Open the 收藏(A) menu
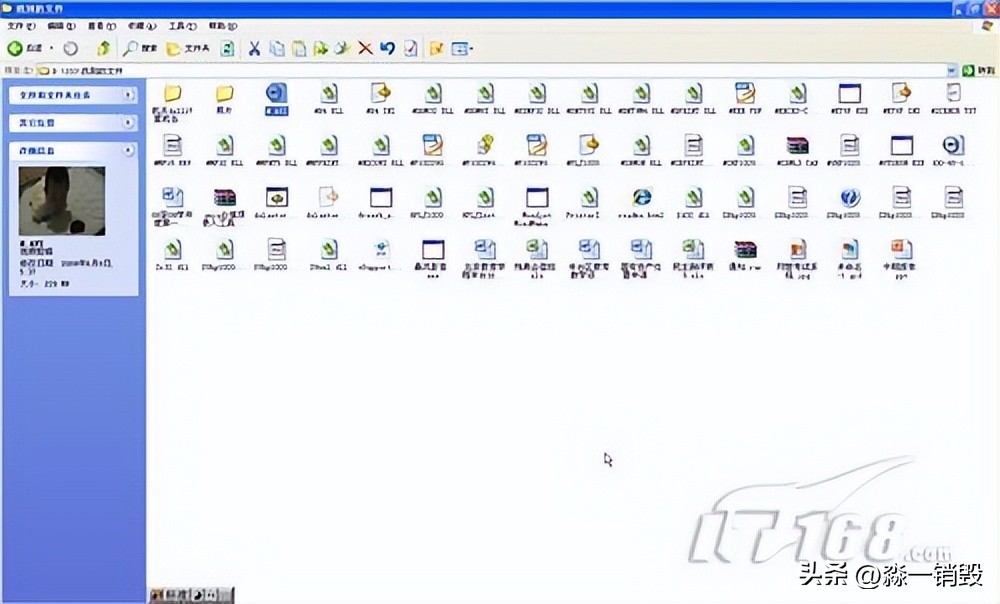This screenshot has height=604, width=1000. coord(142,26)
